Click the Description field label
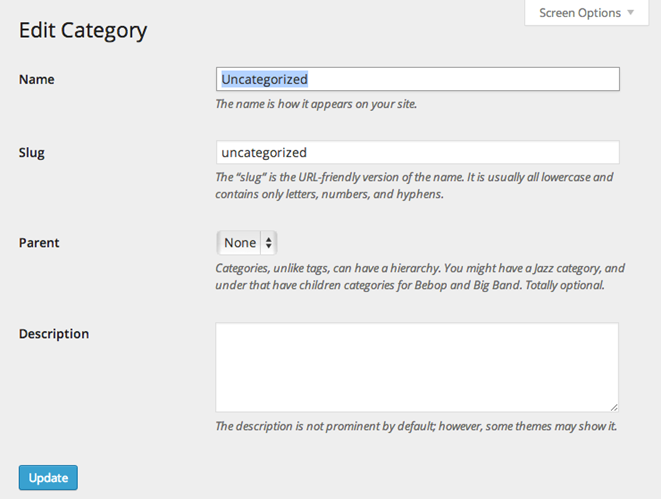The image size is (661, 499). click(54, 333)
